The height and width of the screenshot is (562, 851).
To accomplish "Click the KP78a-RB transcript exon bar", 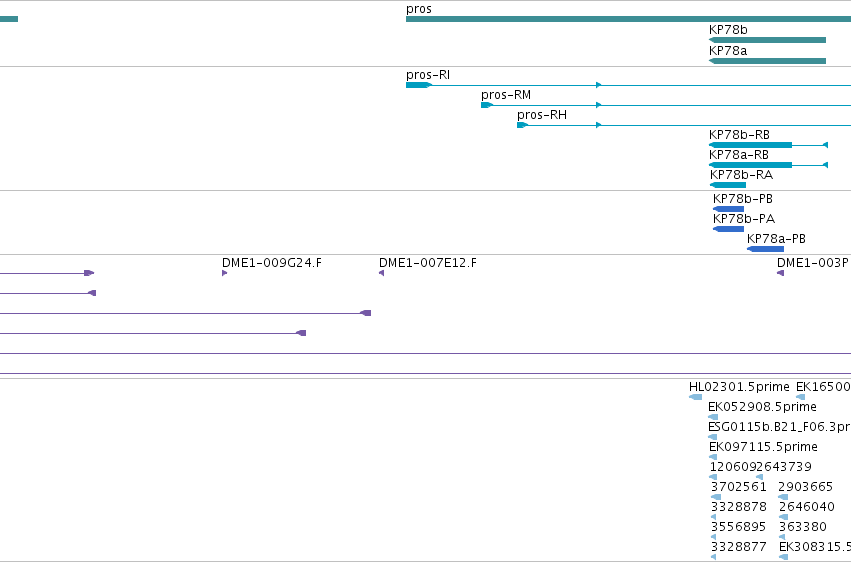I will [x=750, y=165].
